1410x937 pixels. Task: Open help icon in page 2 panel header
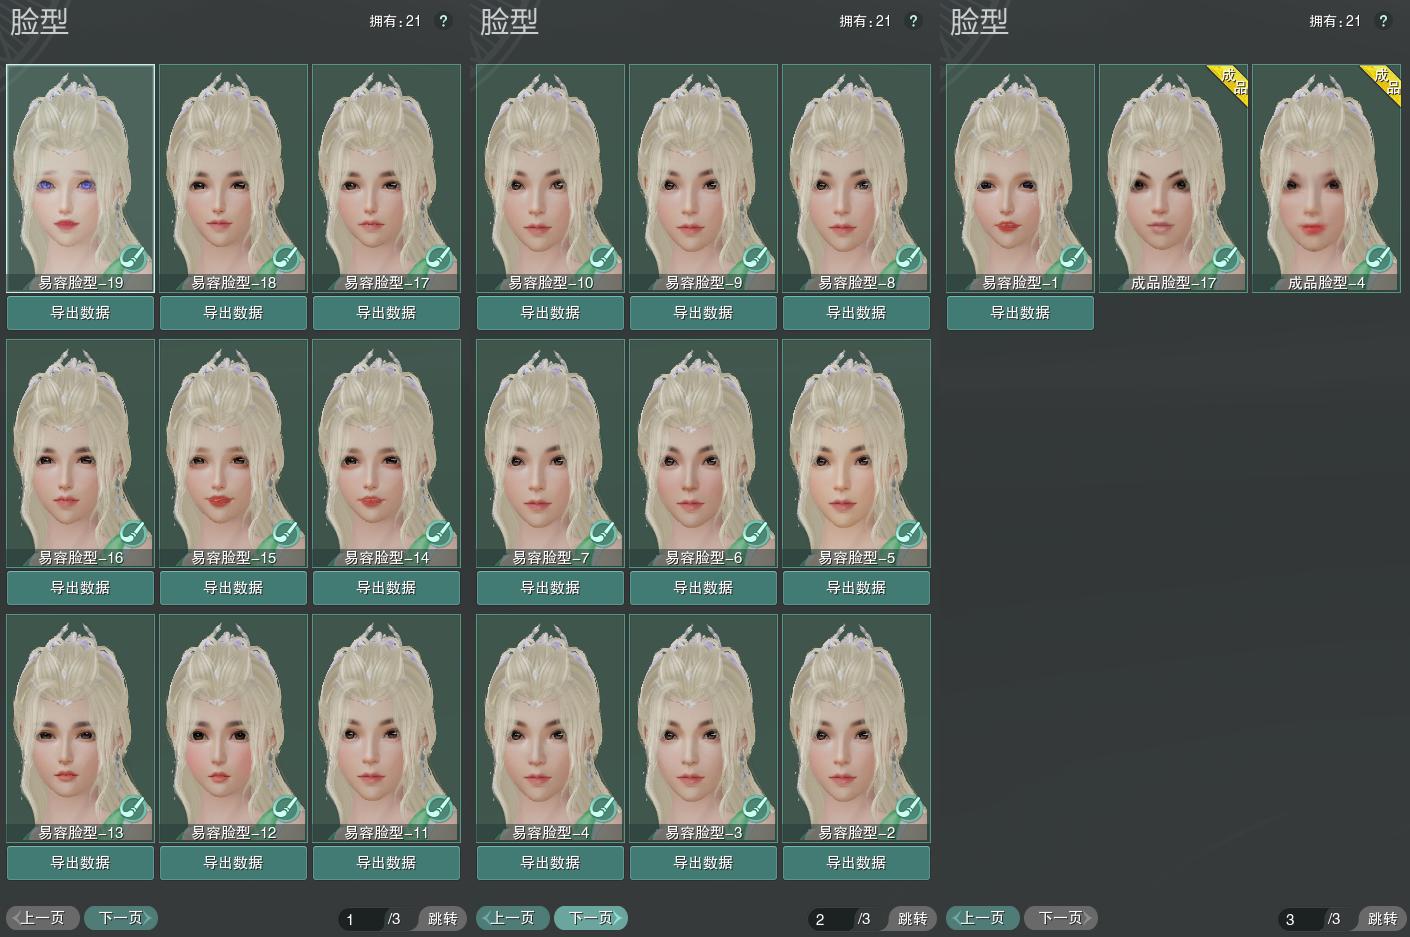[x=913, y=21]
